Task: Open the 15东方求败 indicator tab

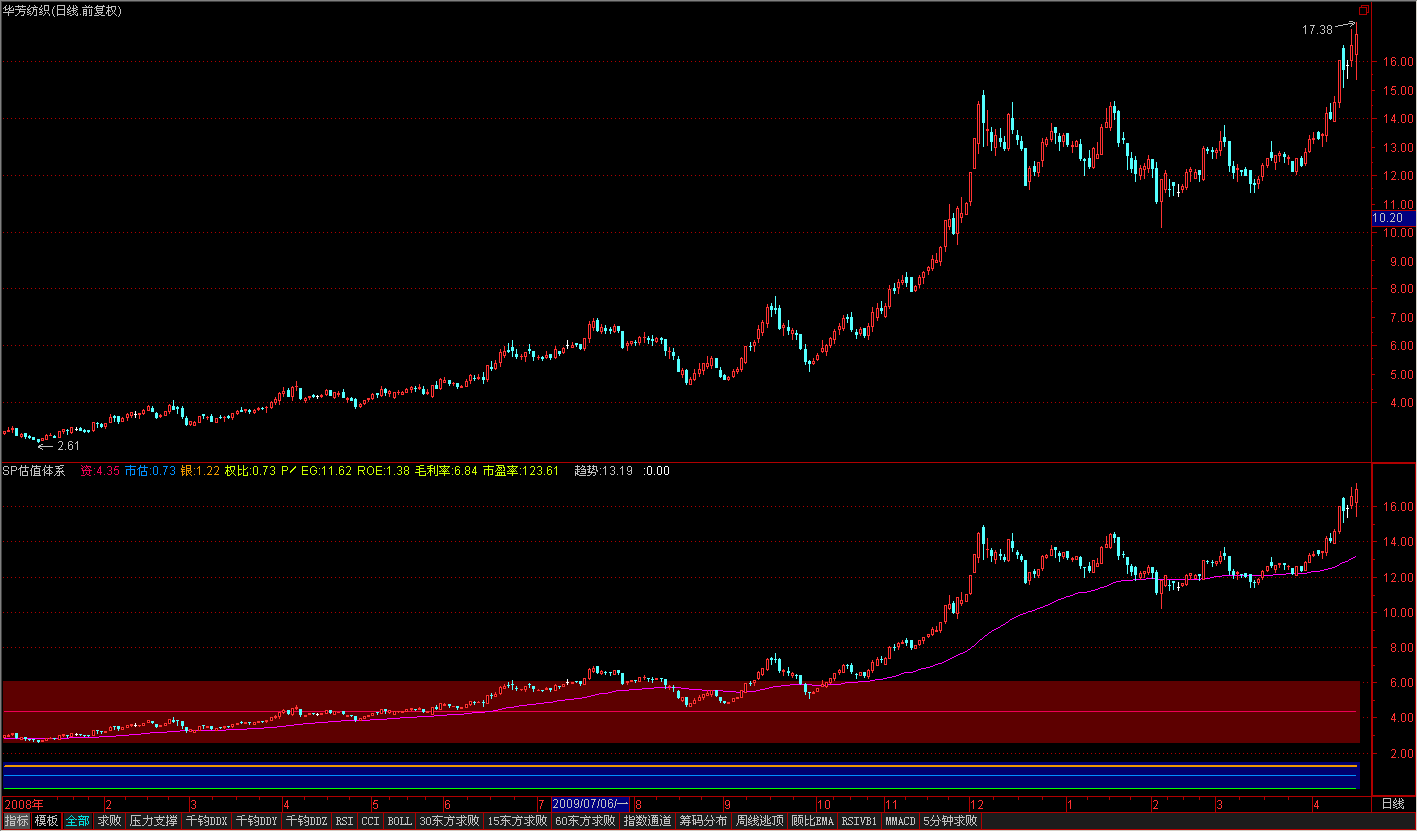Action: (517, 821)
